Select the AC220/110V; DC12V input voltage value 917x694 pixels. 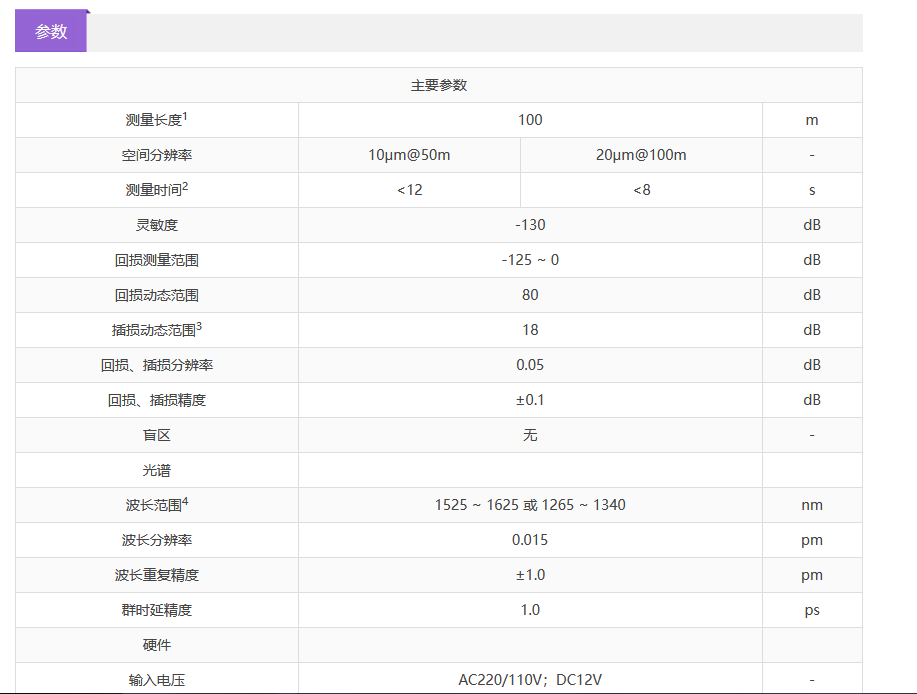click(x=530, y=680)
